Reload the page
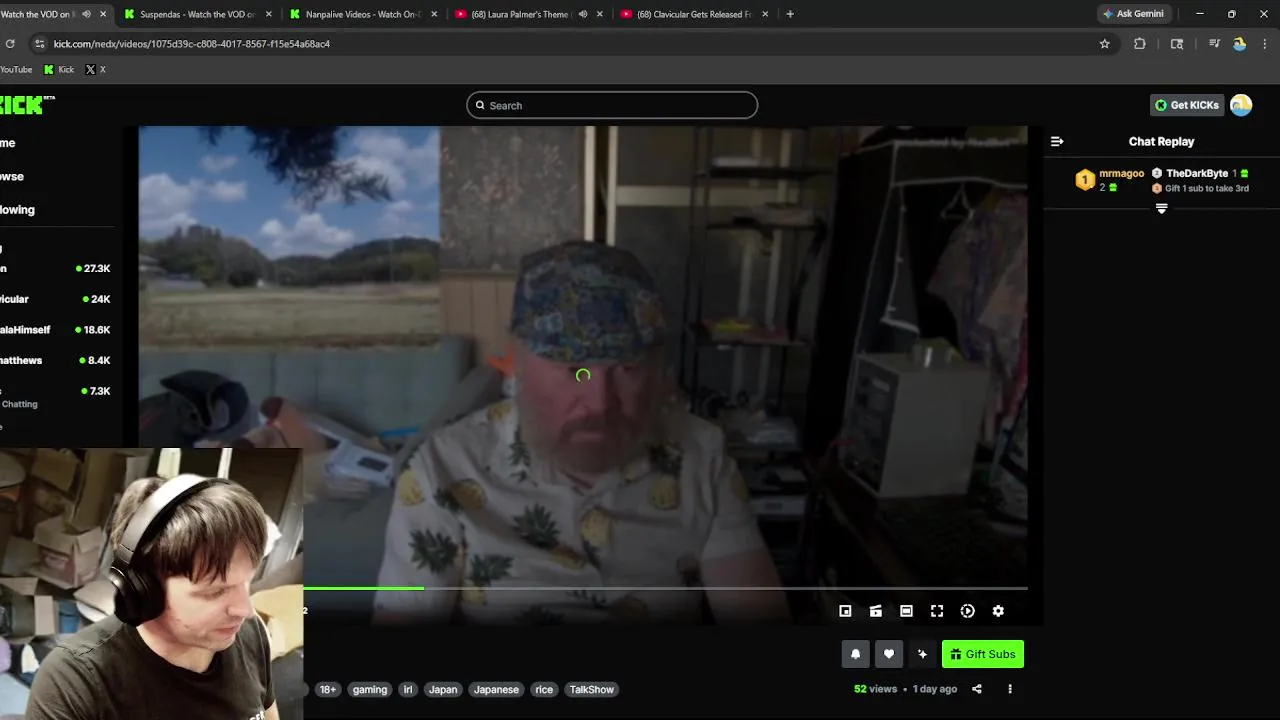The width and height of the screenshot is (1280, 720). click(x=10, y=44)
